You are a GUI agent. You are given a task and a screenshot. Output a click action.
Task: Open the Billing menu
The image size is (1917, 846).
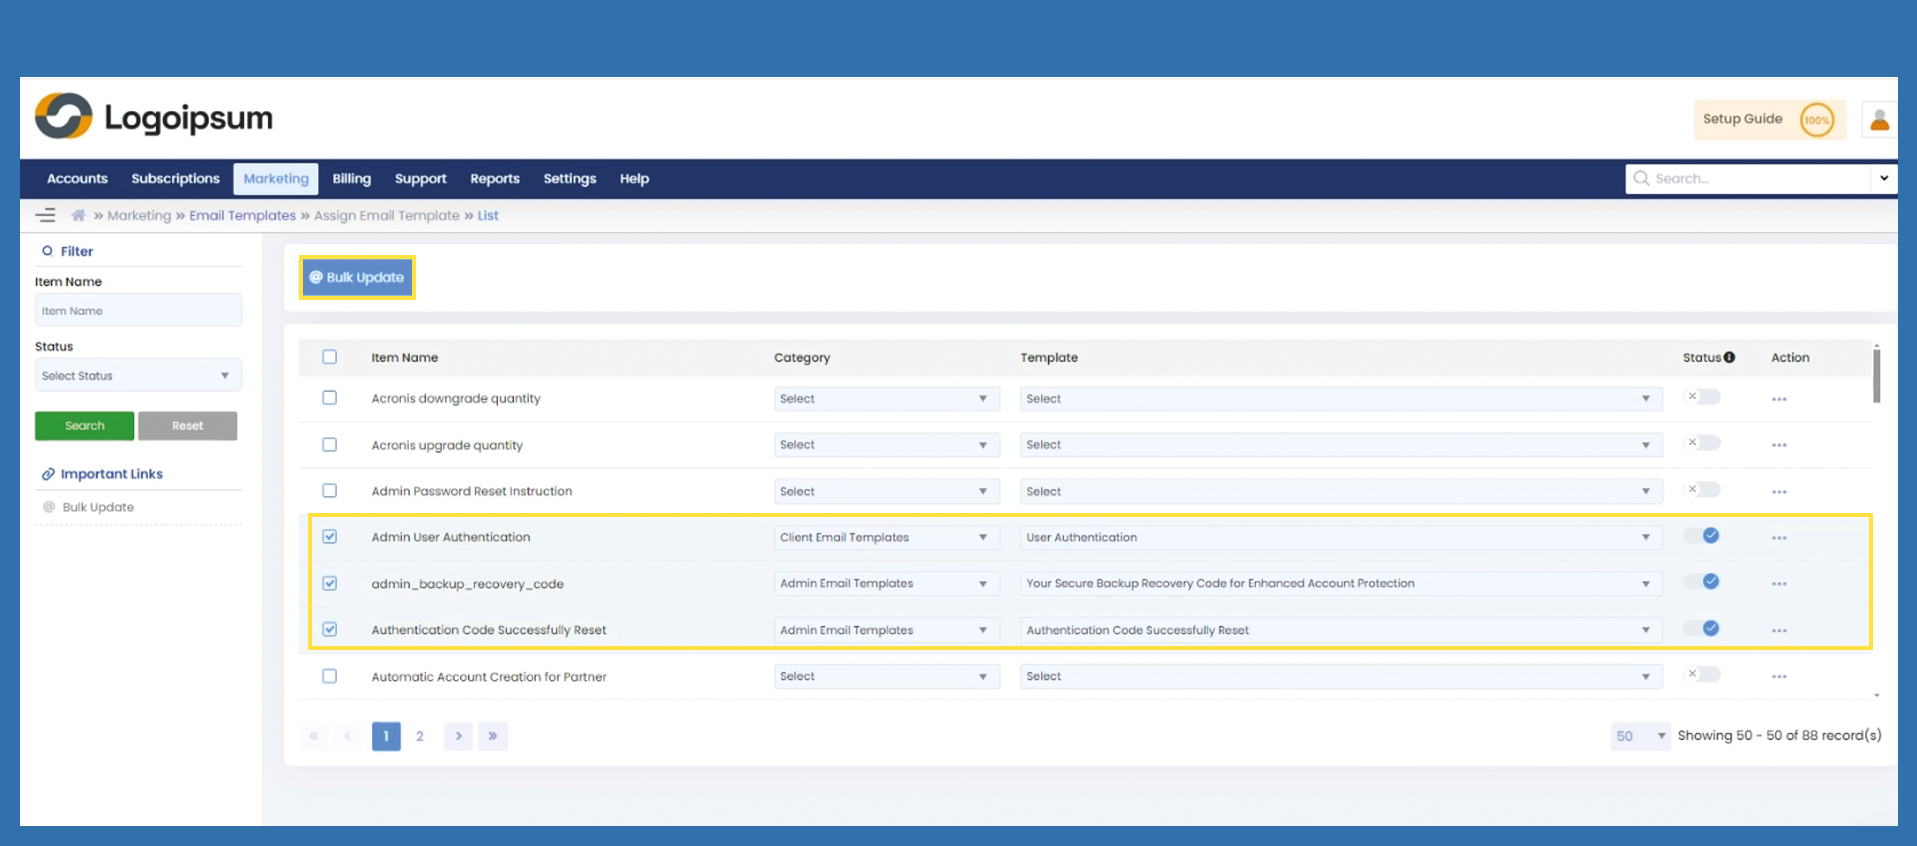351,179
